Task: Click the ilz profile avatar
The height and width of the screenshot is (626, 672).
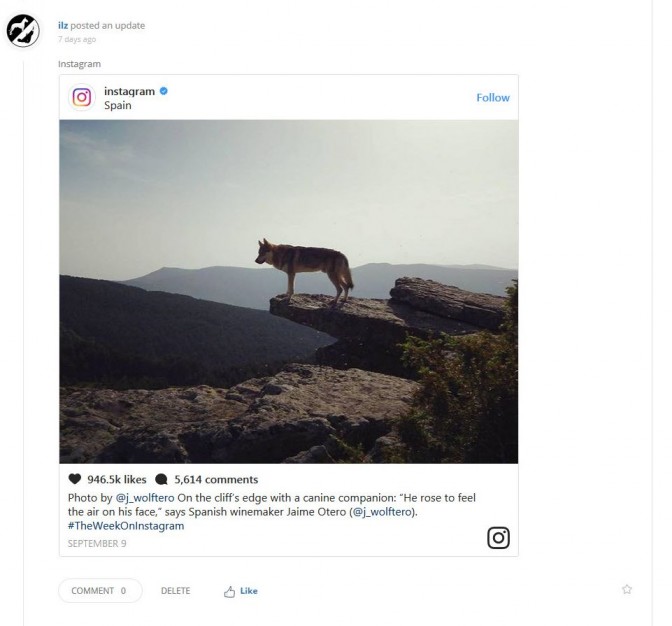Action: [23, 32]
